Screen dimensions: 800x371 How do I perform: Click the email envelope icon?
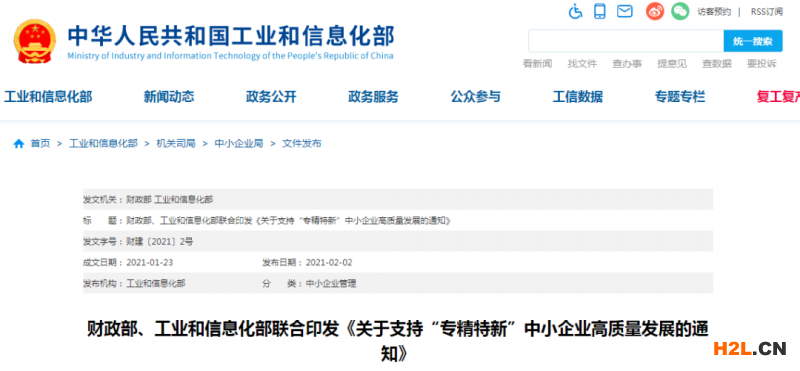click(x=624, y=11)
